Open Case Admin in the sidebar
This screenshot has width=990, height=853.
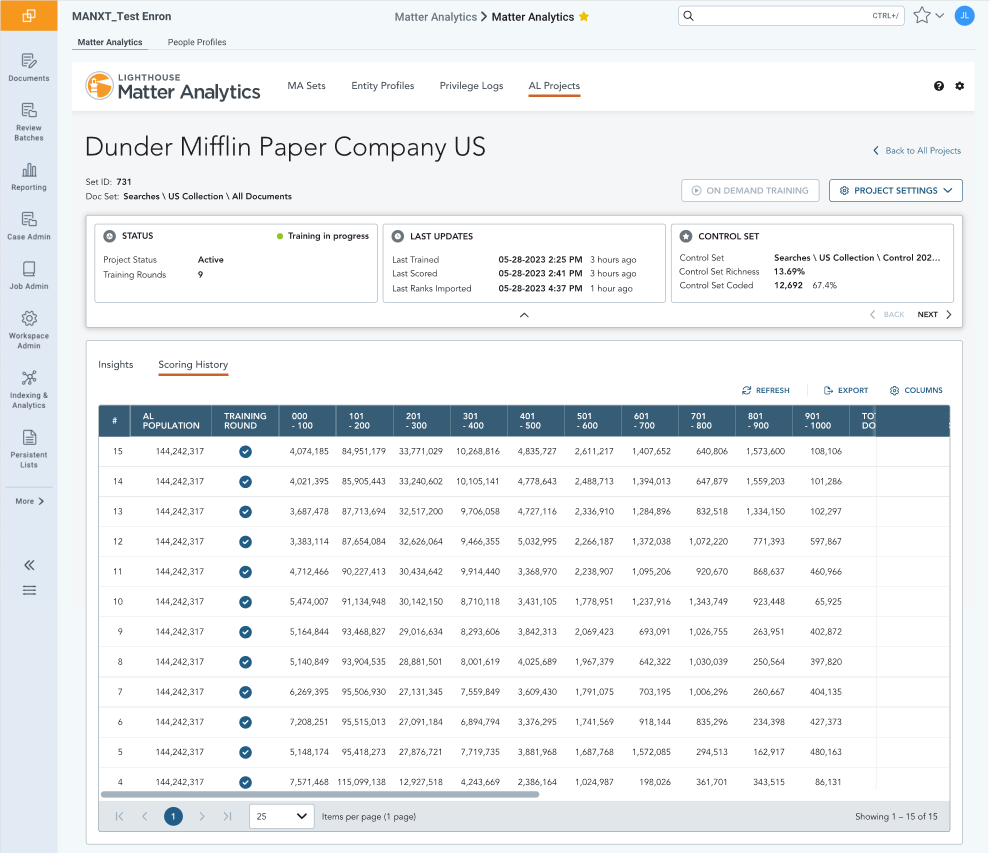point(28,226)
